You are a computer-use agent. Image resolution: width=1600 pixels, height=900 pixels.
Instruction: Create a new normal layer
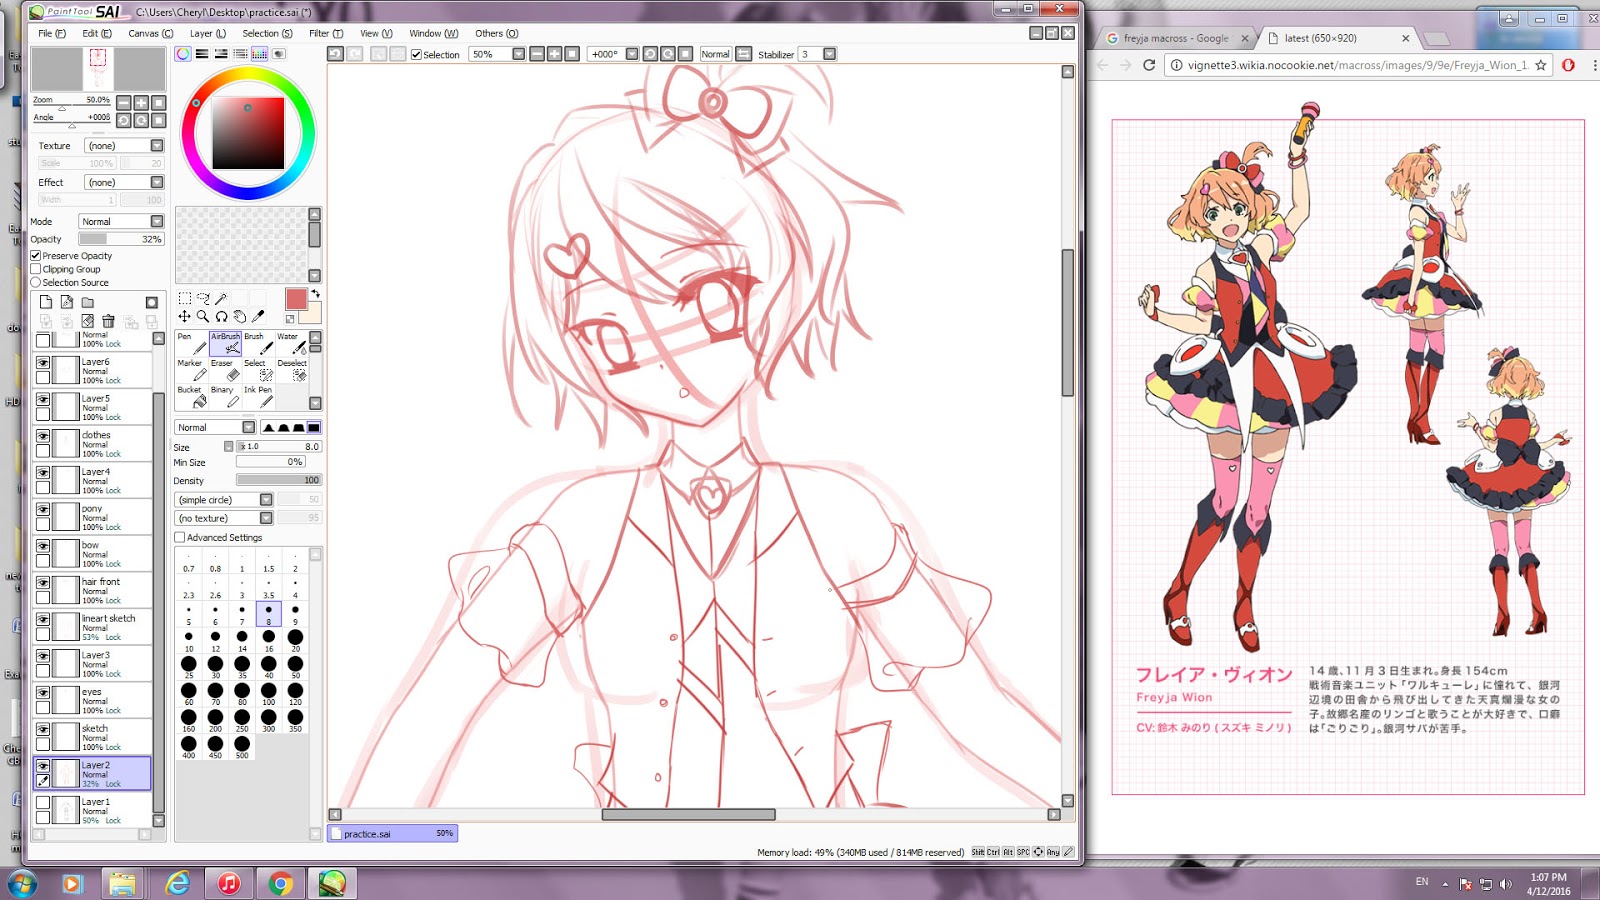point(46,302)
